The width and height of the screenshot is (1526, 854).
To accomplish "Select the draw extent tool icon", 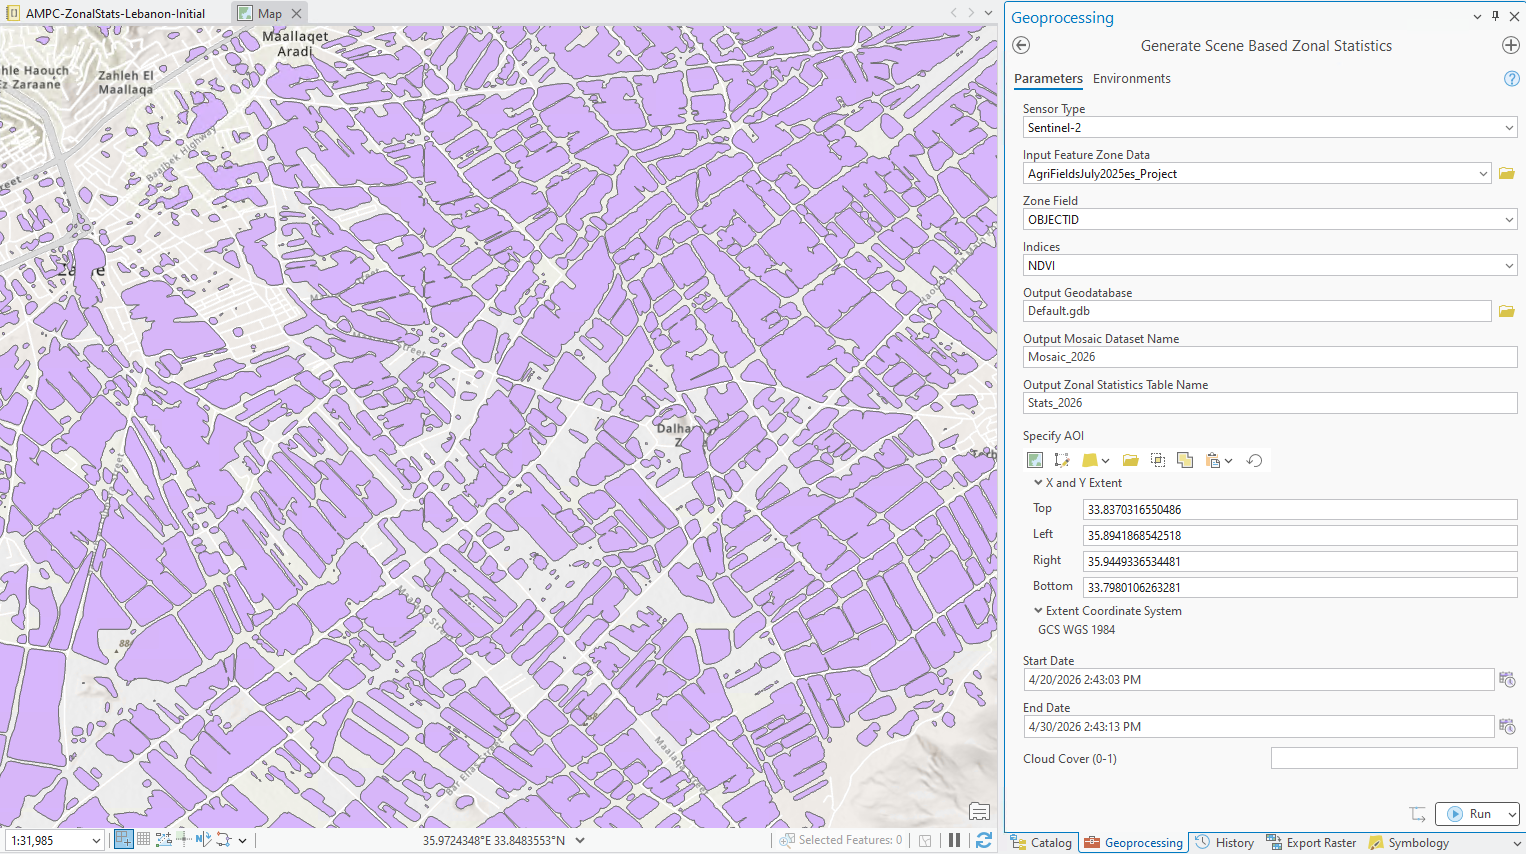I will 1061,460.
